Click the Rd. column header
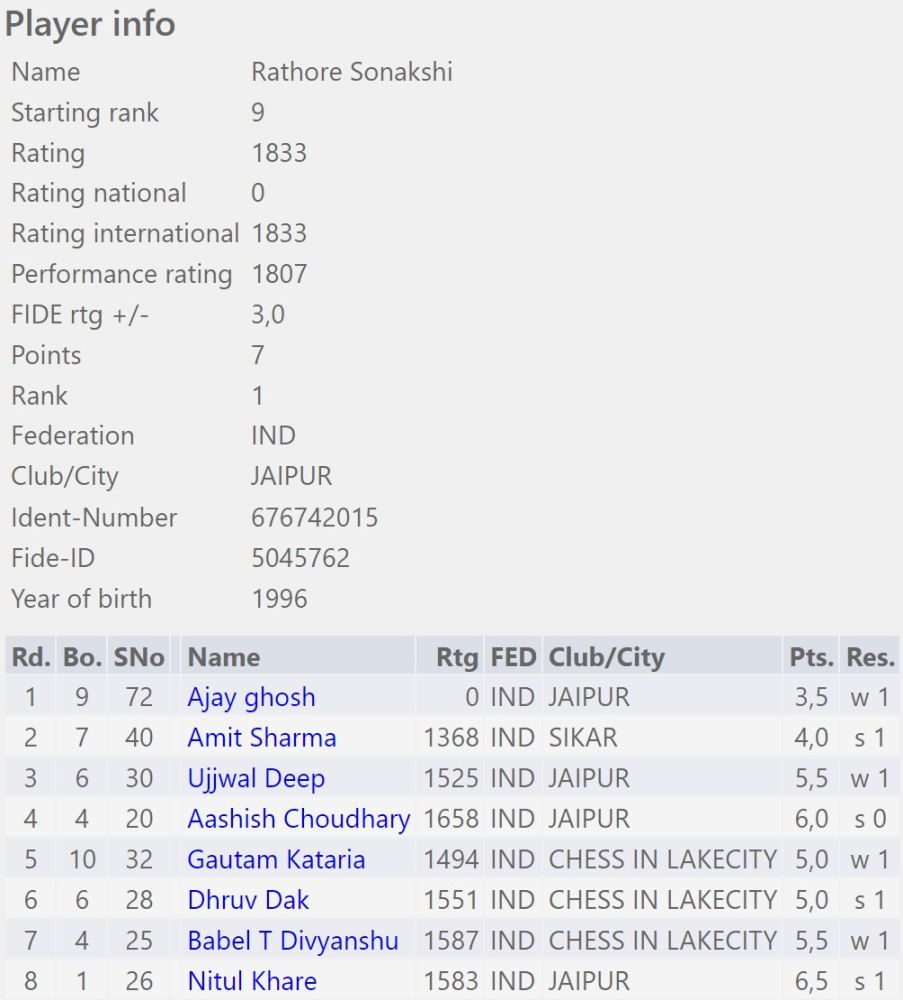This screenshot has height=1000, width=903. pyautogui.click(x=31, y=657)
